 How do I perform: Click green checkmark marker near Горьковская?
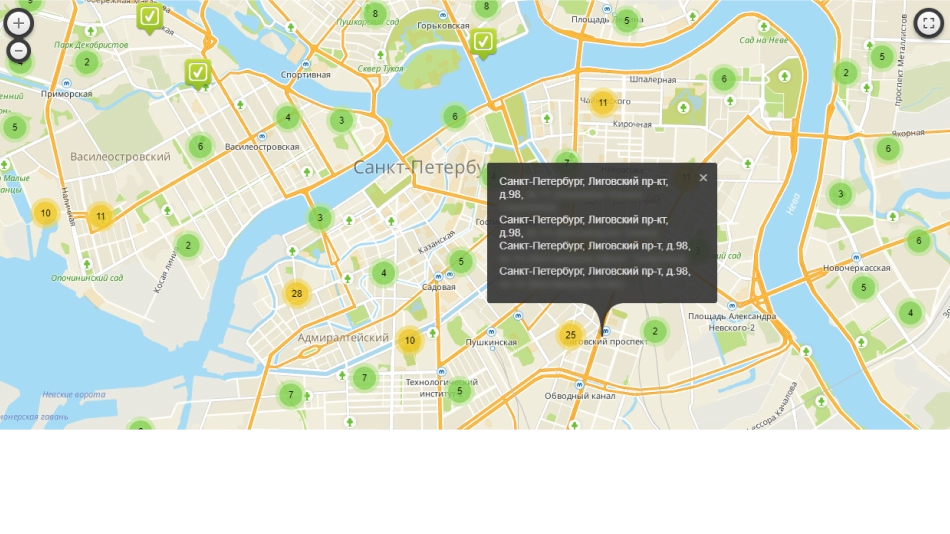483,41
